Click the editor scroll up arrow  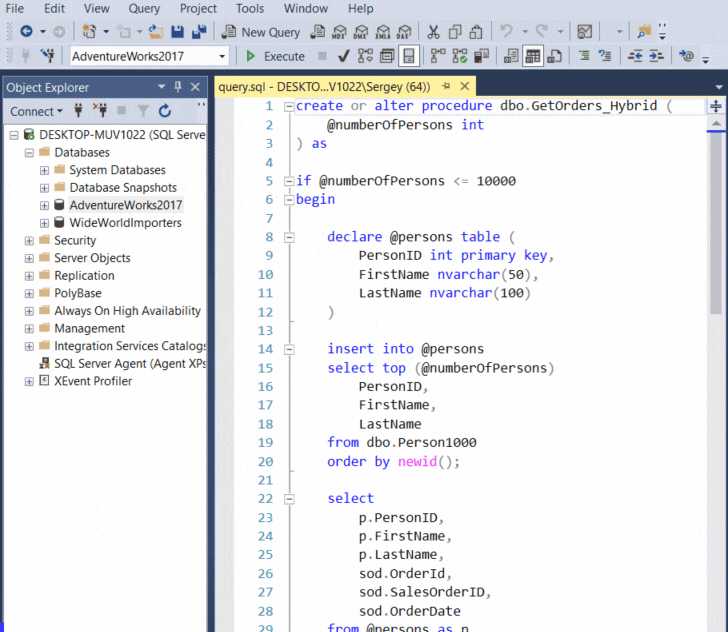[x=716, y=123]
